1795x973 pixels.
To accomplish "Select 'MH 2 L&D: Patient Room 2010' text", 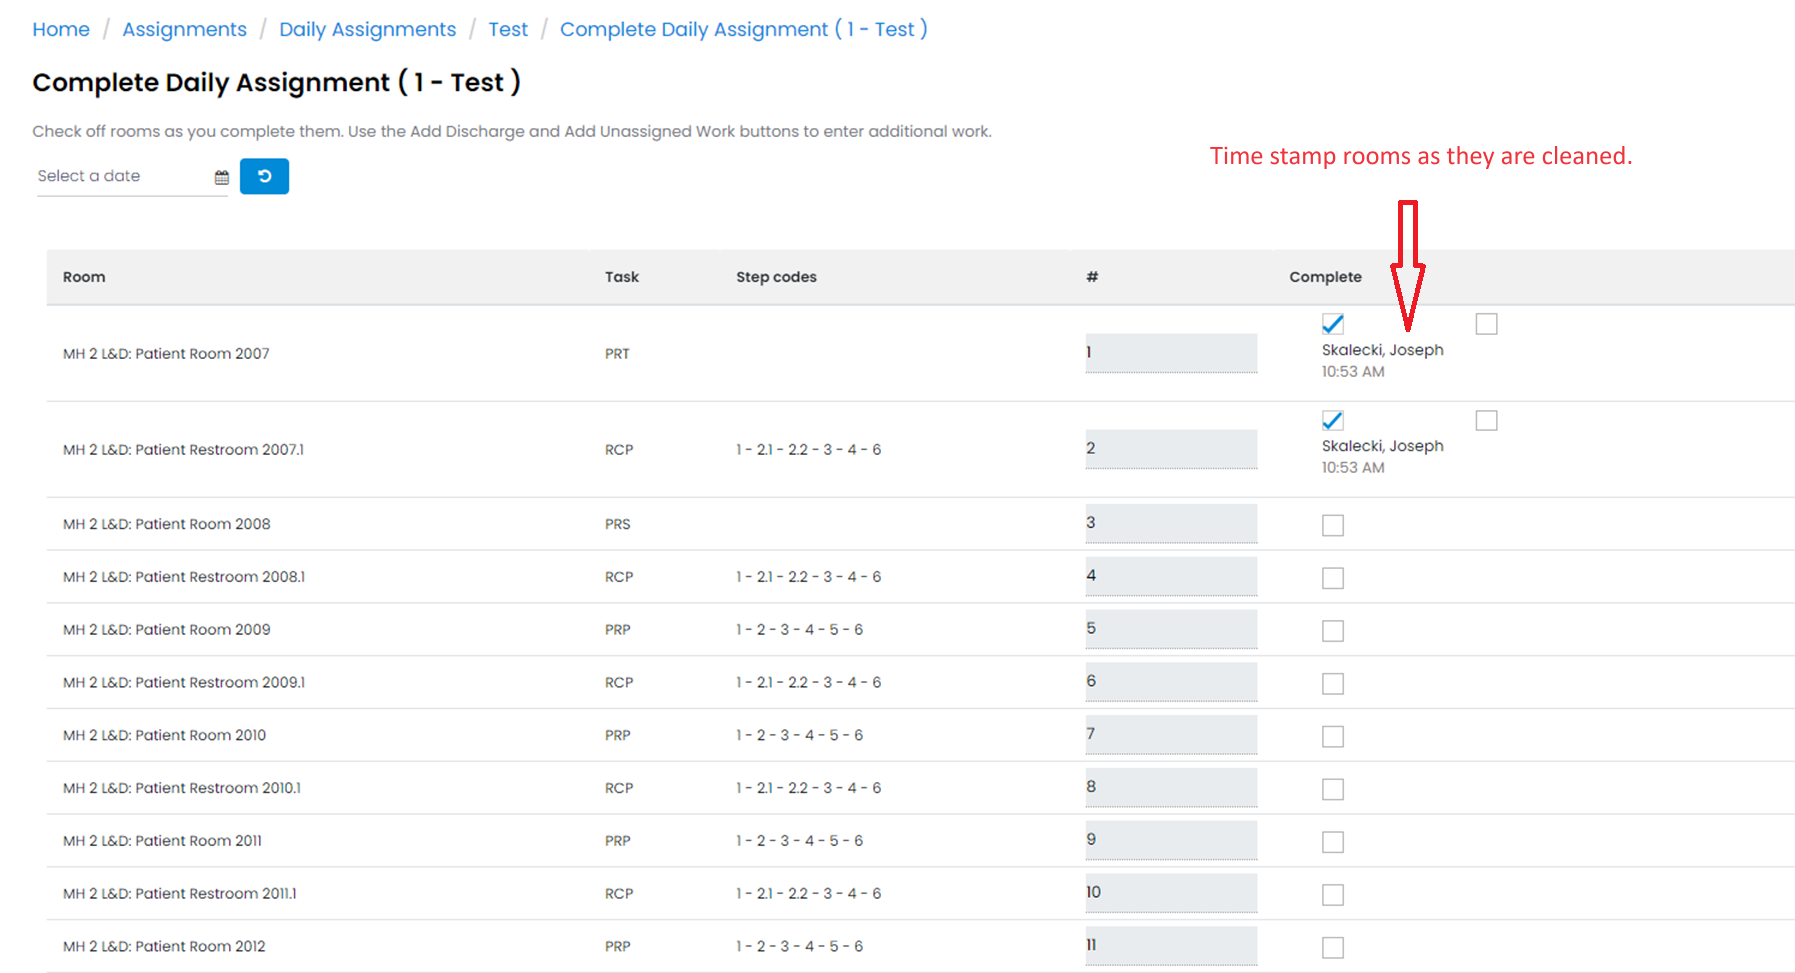I will pos(164,735).
